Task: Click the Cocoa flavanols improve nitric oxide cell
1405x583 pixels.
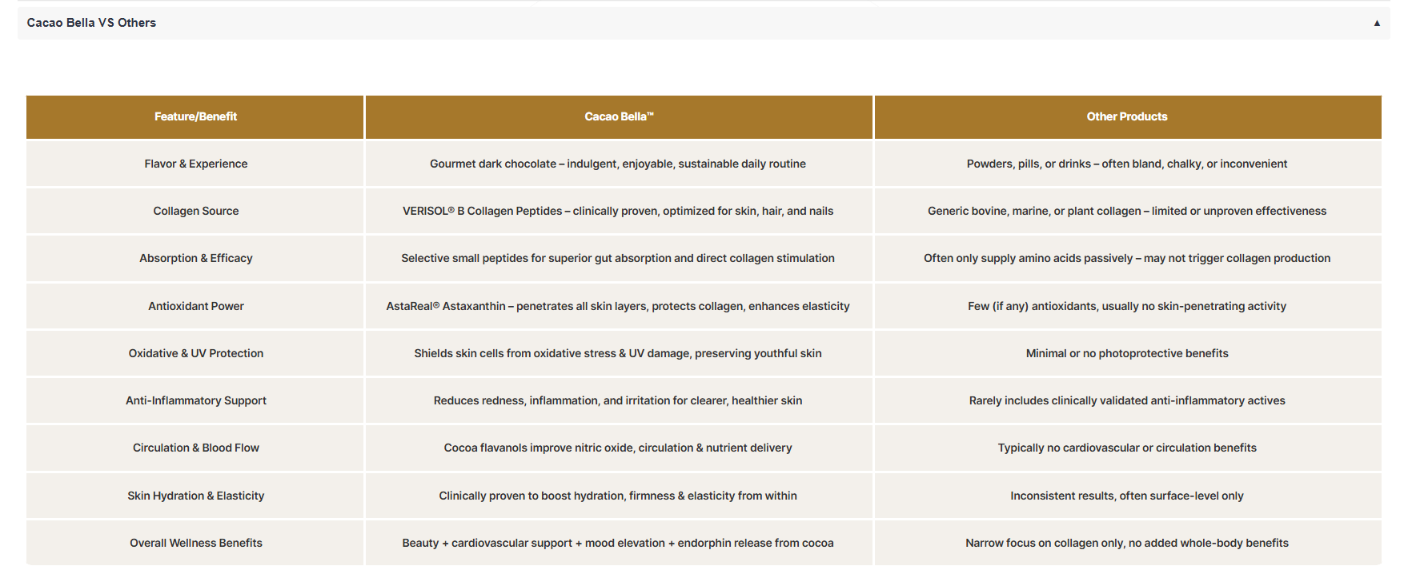Action: pos(618,448)
